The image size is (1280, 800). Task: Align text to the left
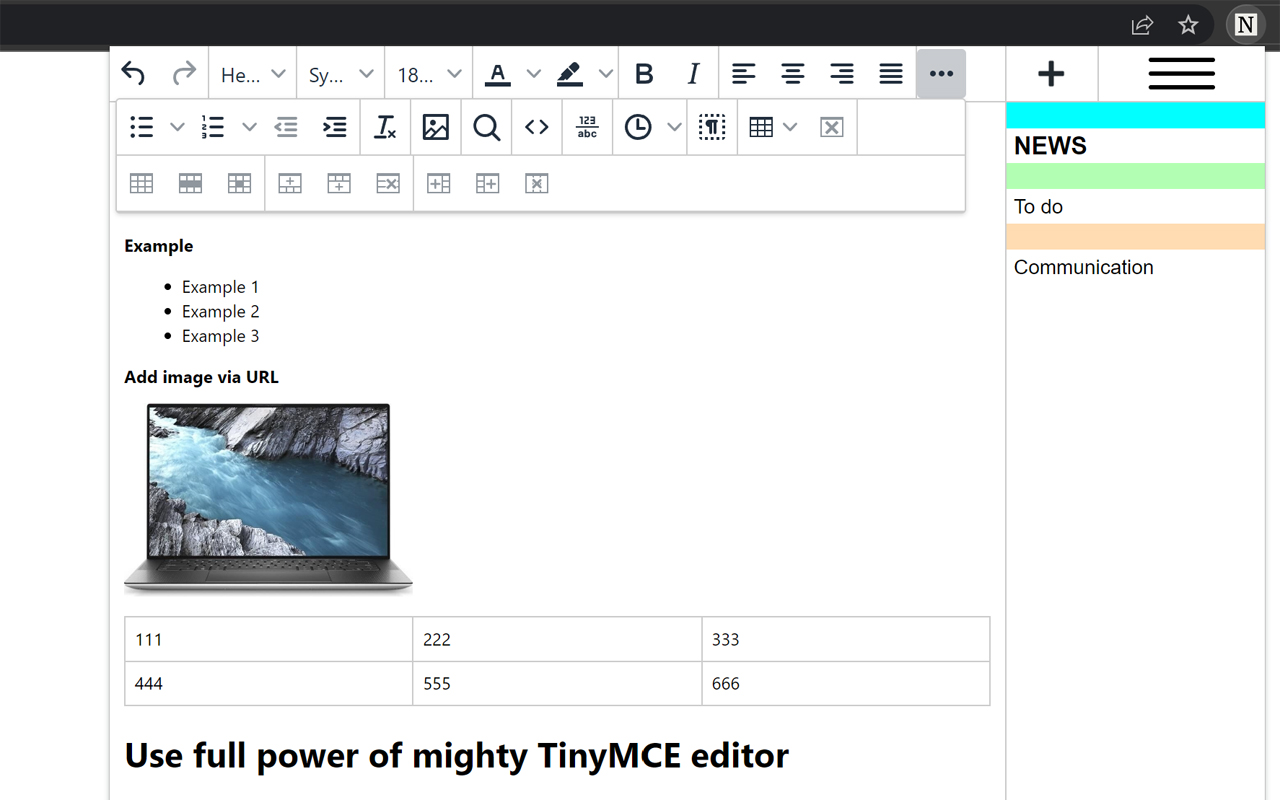point(744,74)
